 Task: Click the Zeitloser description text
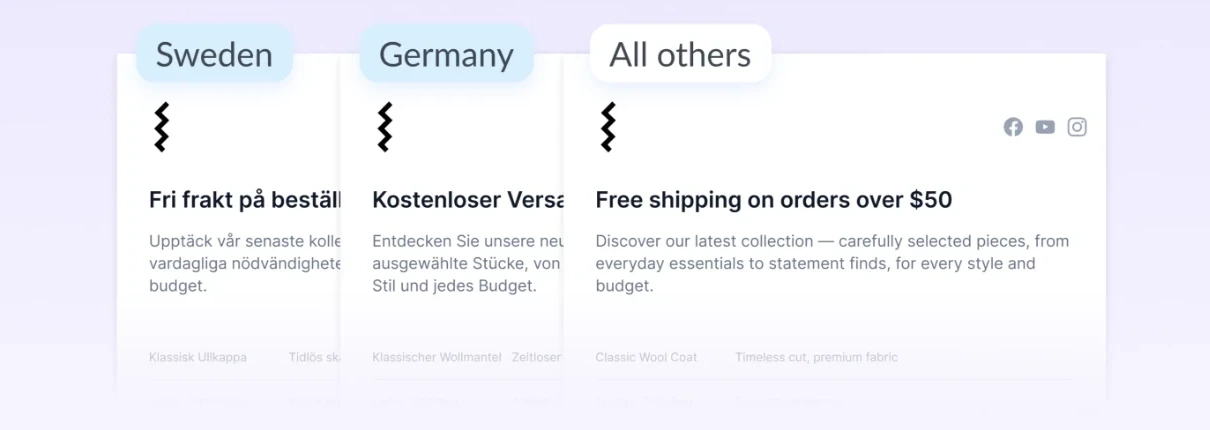pyautogui.click(x=537, y=357)
